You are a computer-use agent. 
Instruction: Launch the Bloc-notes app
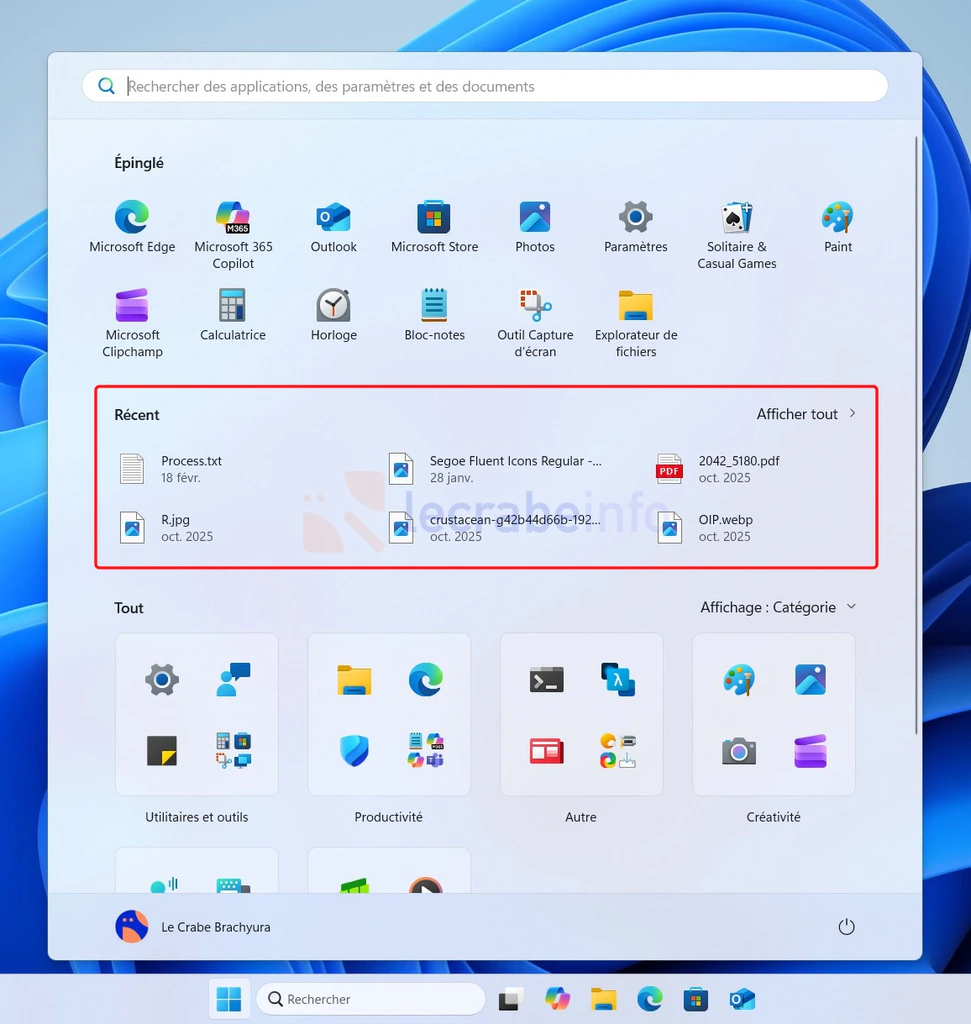(x=434, y=315)
